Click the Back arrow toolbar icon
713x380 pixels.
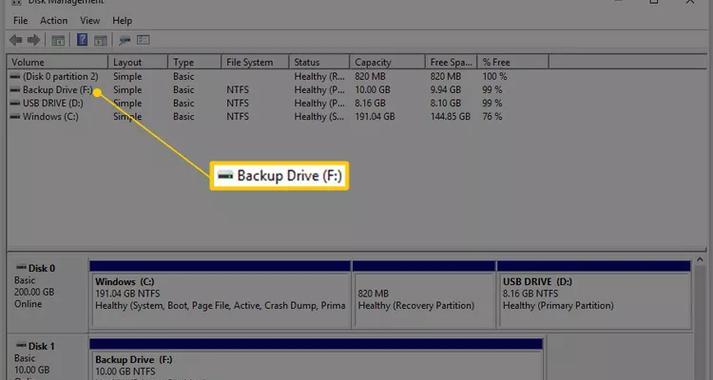tap(16, 40)
